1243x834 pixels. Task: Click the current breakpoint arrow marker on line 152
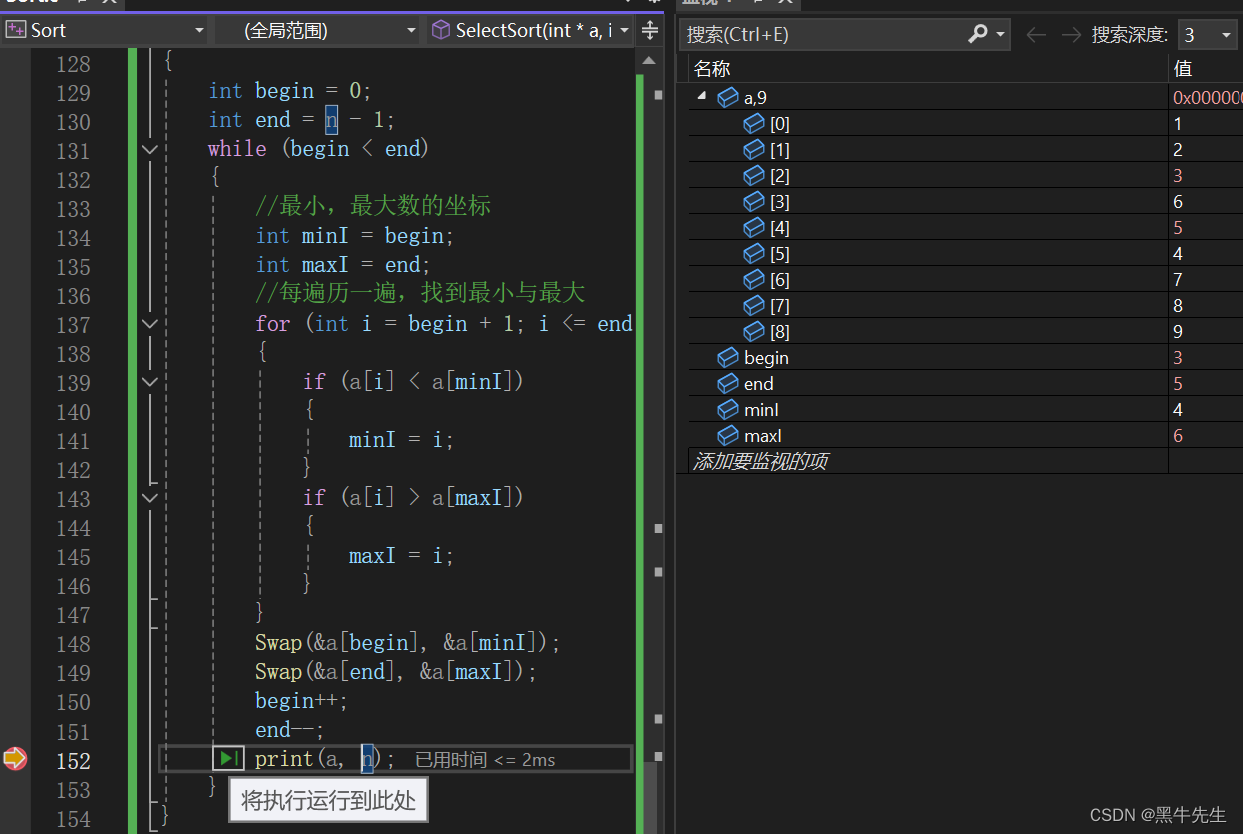pos(14,759)
